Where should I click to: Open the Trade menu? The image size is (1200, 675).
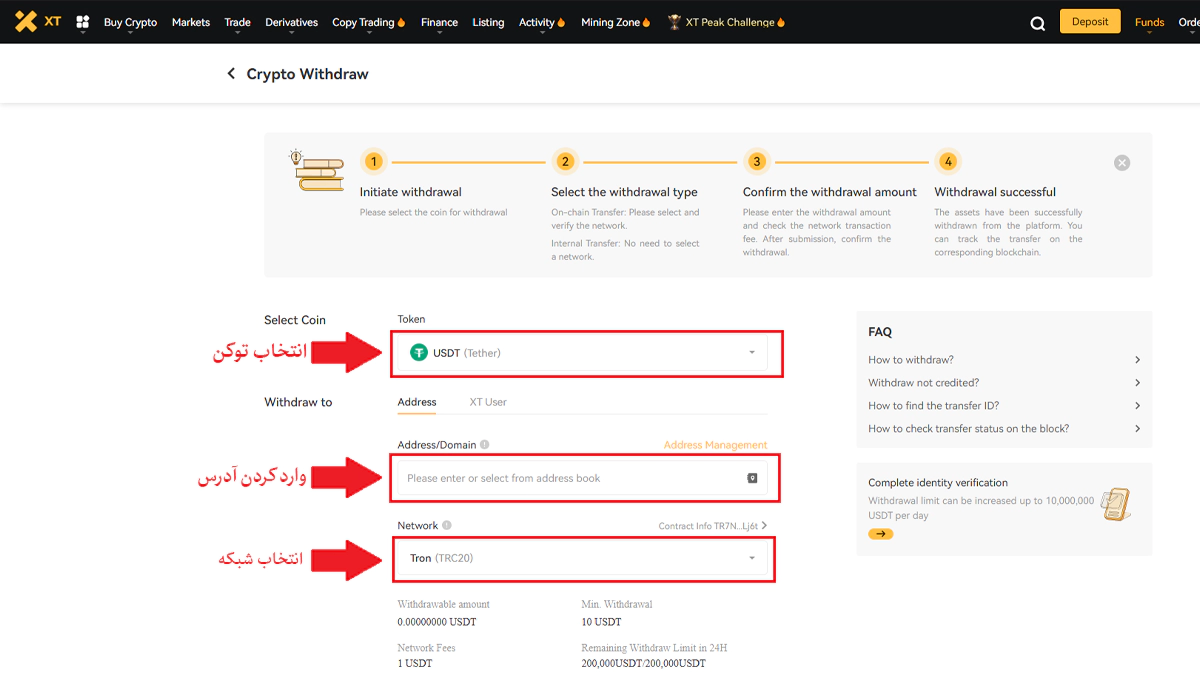[x=238, y=22]
